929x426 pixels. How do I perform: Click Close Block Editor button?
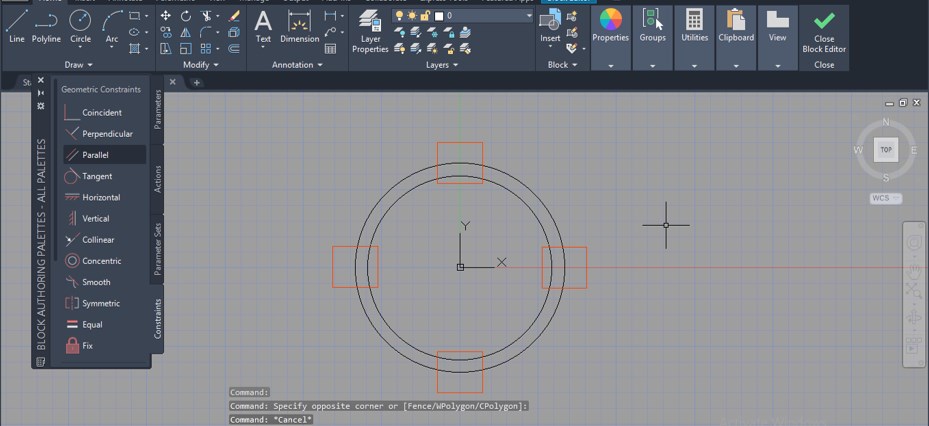pos(824,32)
